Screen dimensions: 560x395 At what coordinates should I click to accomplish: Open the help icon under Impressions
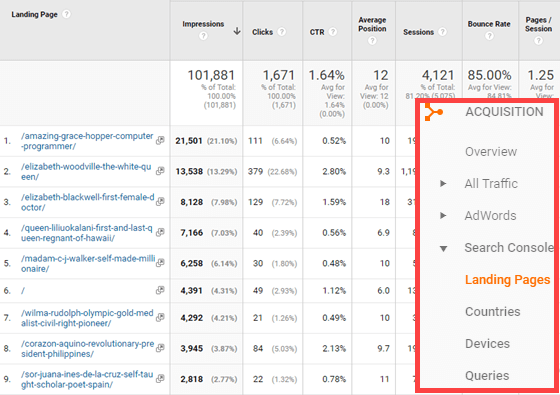point(203,36)
